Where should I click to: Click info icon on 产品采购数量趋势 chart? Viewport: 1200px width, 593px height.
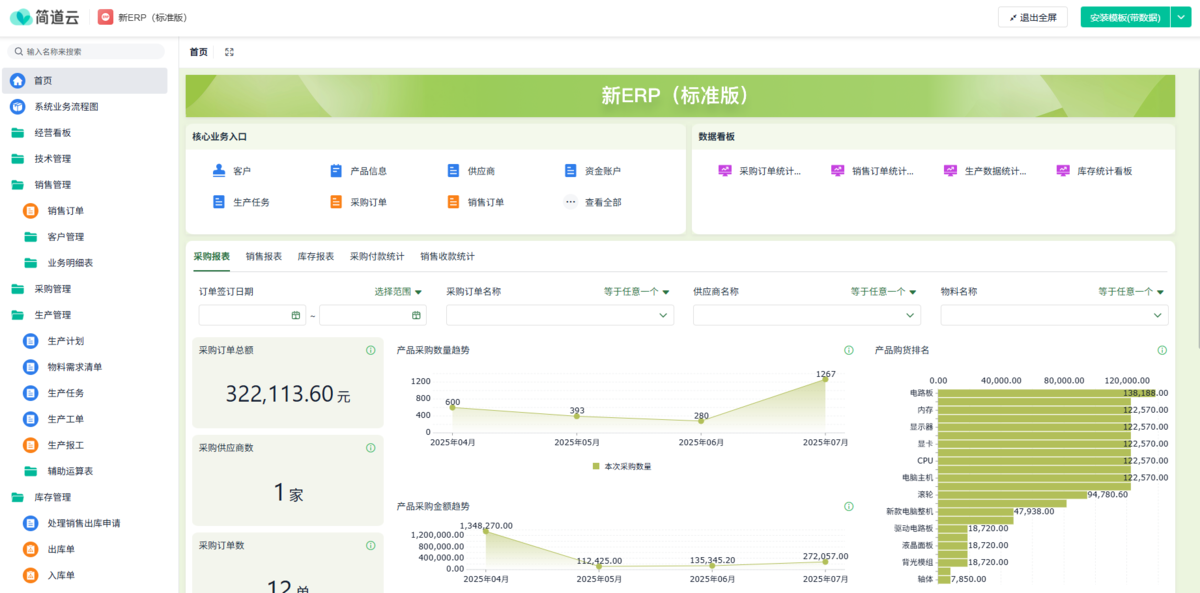click(x=849, y=350)
